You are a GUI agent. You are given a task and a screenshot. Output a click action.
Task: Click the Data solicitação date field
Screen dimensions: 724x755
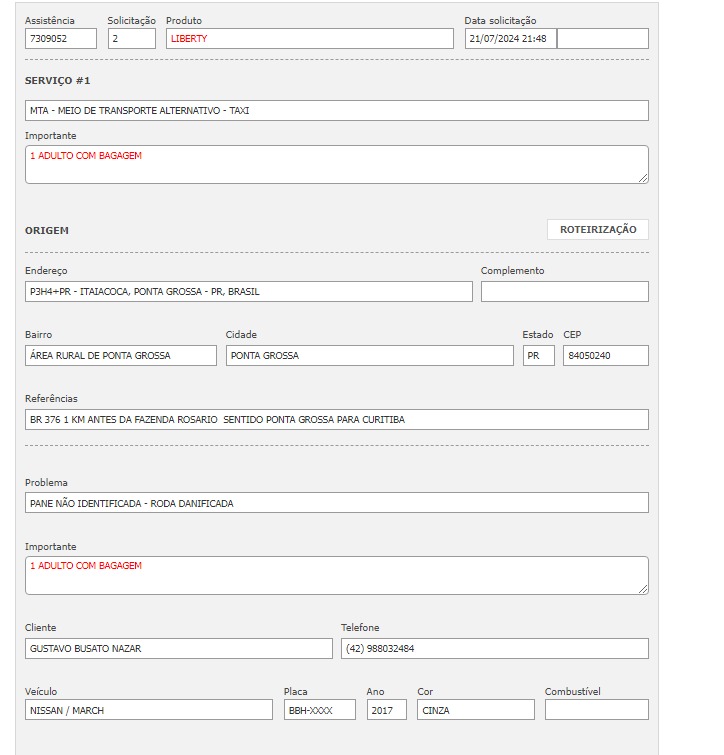point(510,39)
